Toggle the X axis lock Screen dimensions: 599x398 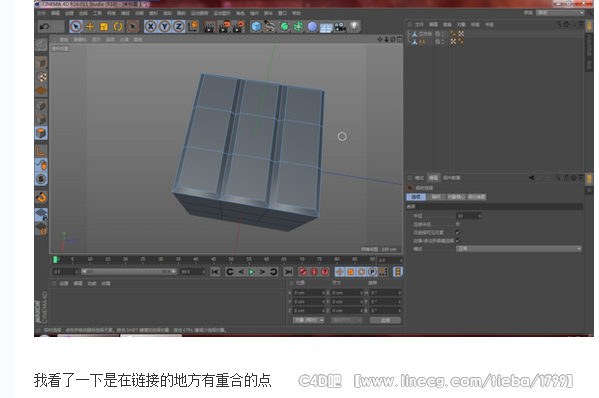[x=151, y=26]
